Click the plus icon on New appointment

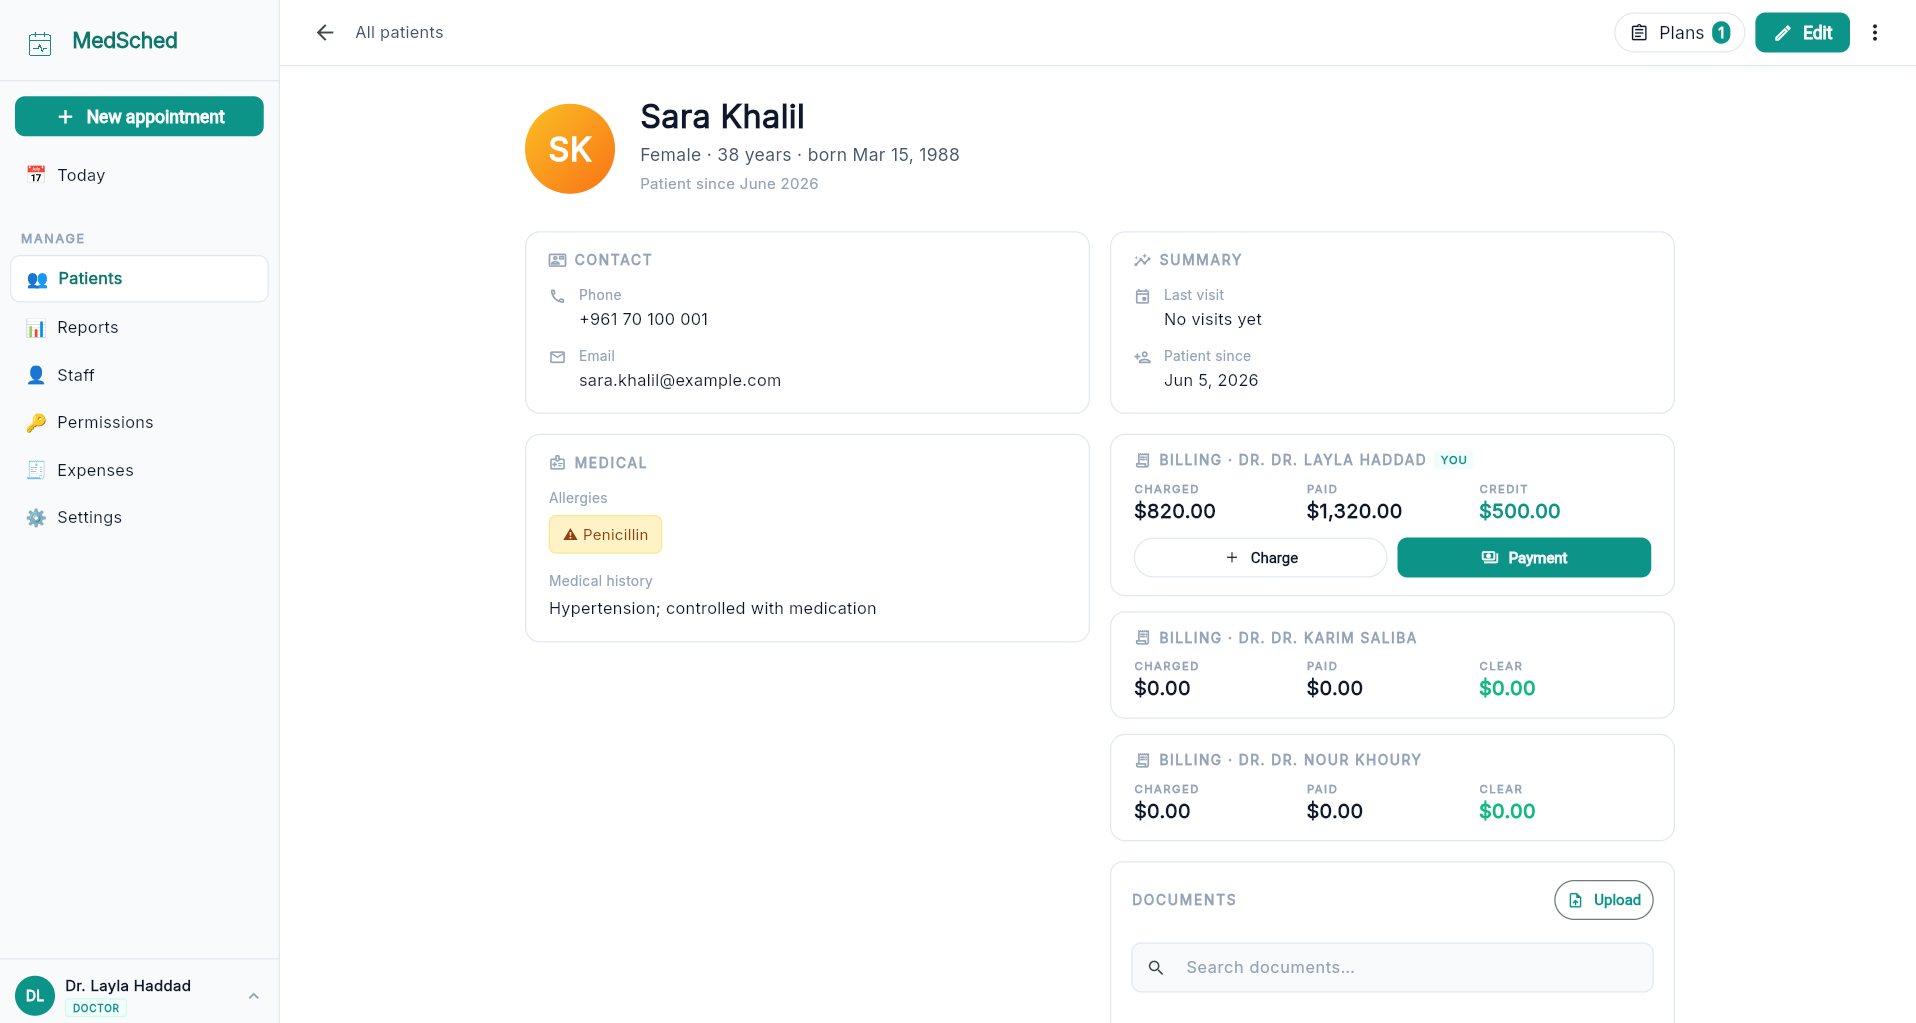(65, 117)
